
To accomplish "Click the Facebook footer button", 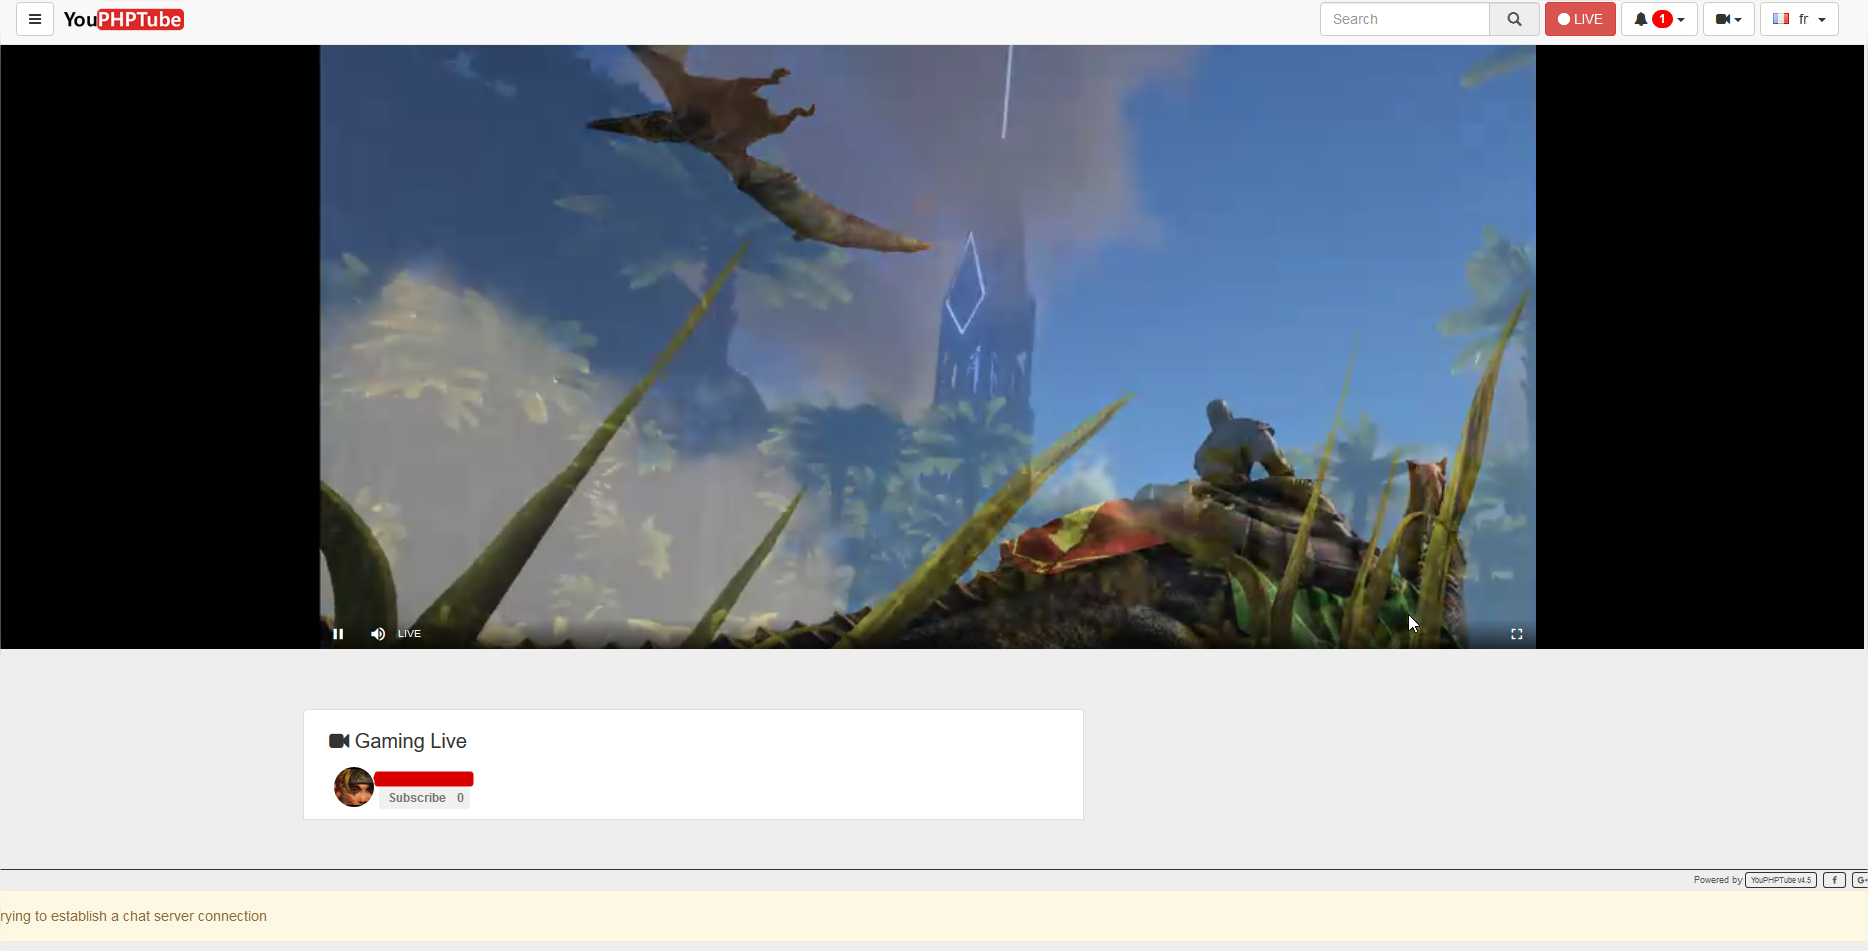I will coord(1834,880).
